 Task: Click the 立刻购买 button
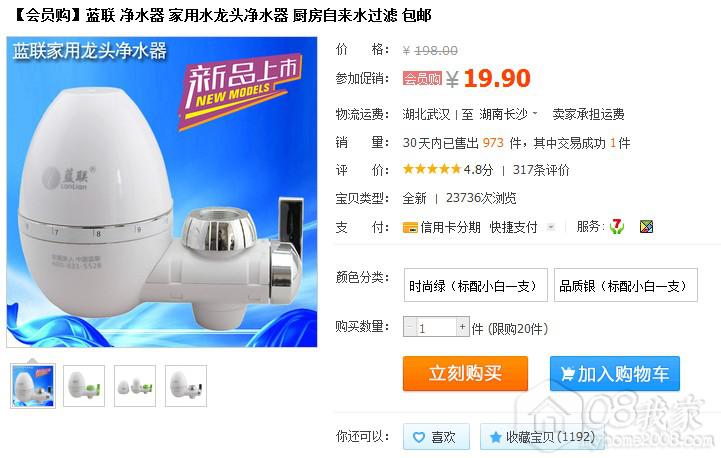click(x=465, y=373)
